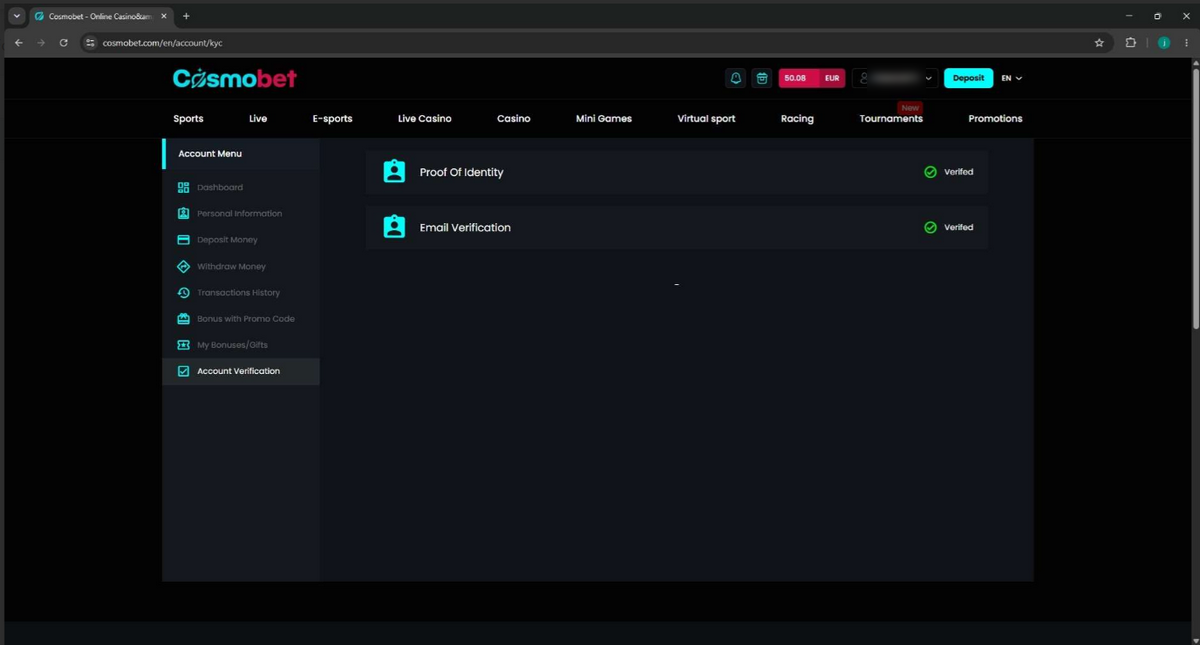Click the page vertical scrollbar
This screenshot has width=1200, height=645.
tap(1195, 200)
